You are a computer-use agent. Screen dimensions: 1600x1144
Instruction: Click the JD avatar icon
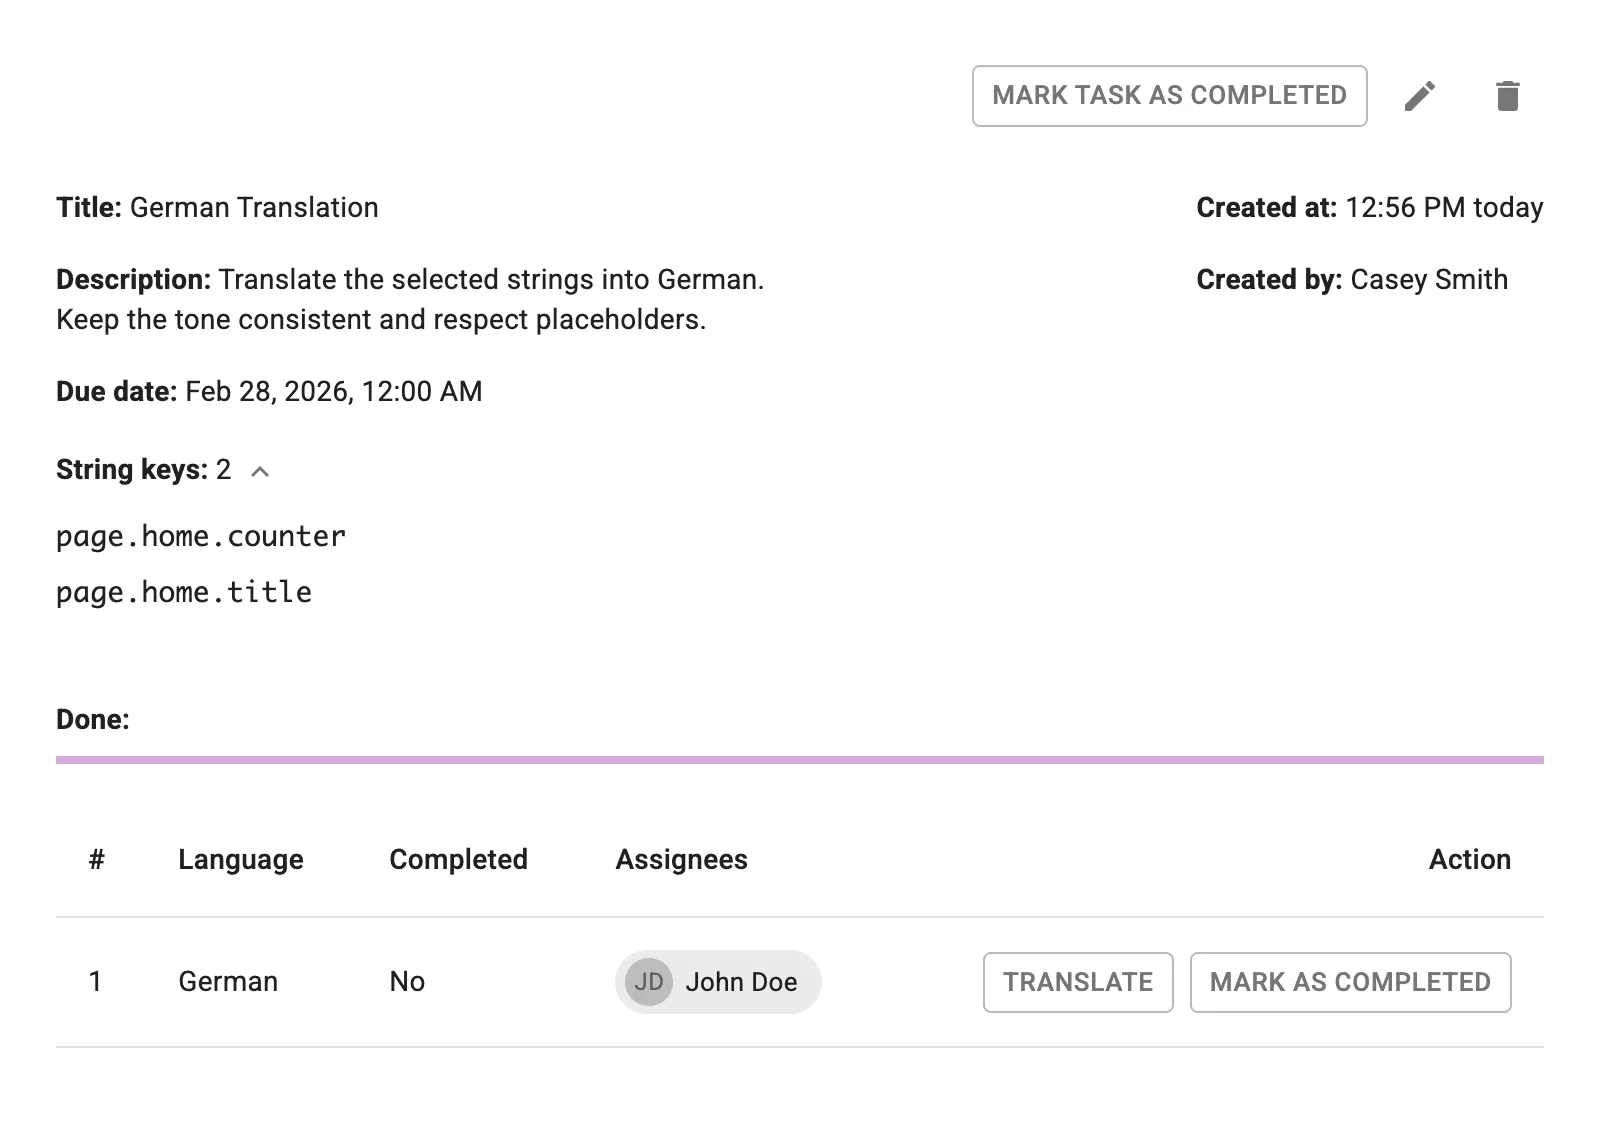(x=649, y=982)
